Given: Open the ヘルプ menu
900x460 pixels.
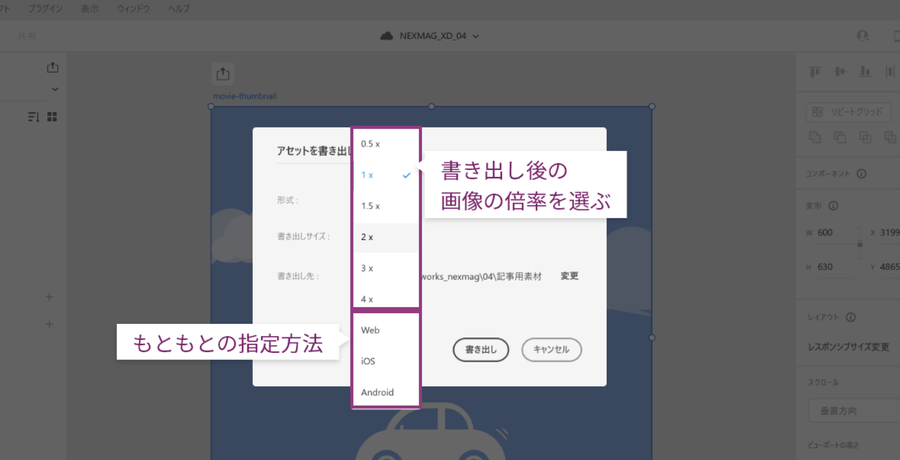Looking at the screenshot, I should 179,9.
